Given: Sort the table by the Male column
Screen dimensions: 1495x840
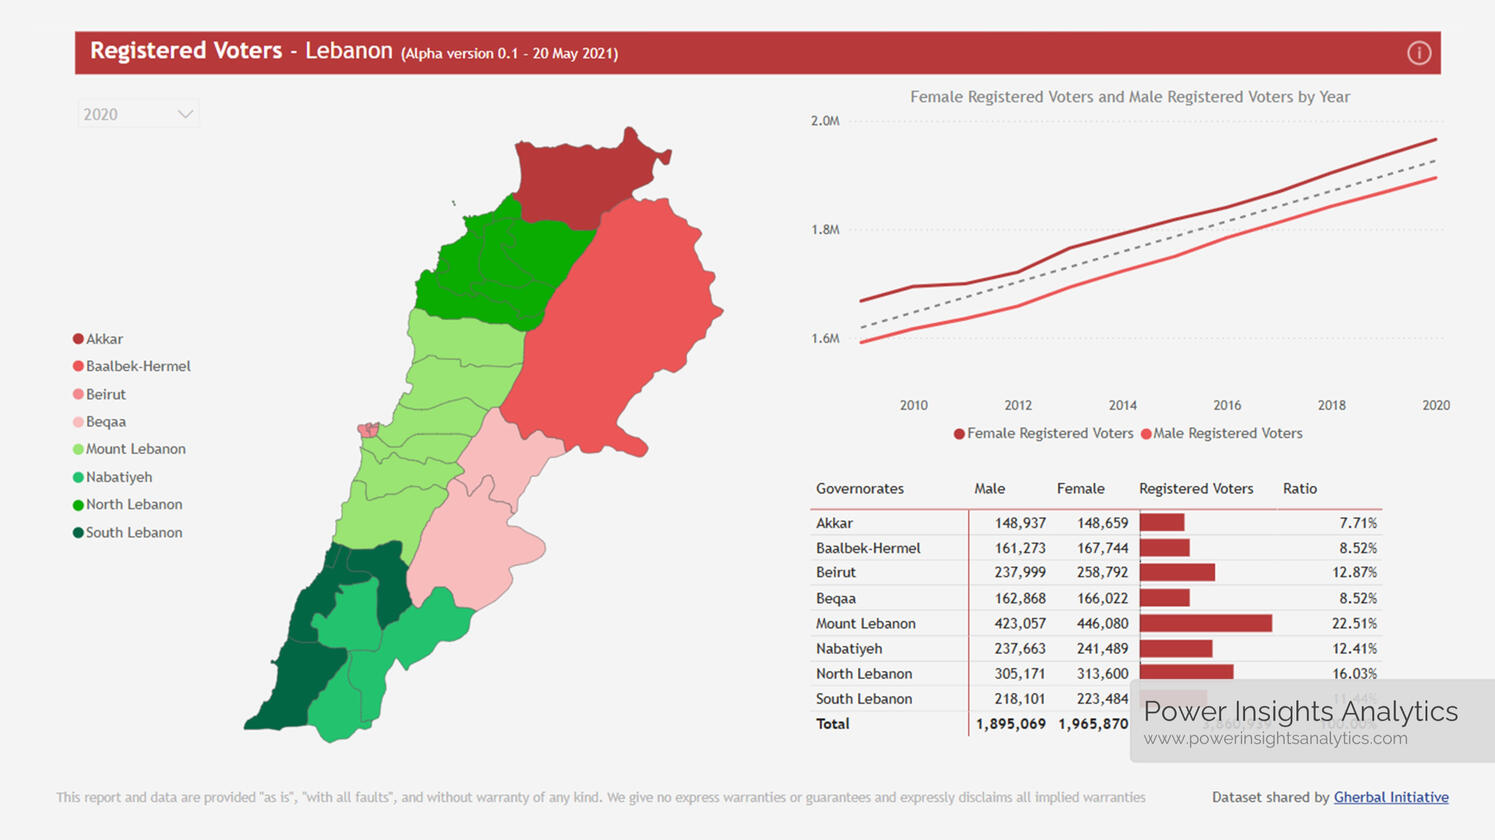Looking at the screenshot, I should point(988,489).
